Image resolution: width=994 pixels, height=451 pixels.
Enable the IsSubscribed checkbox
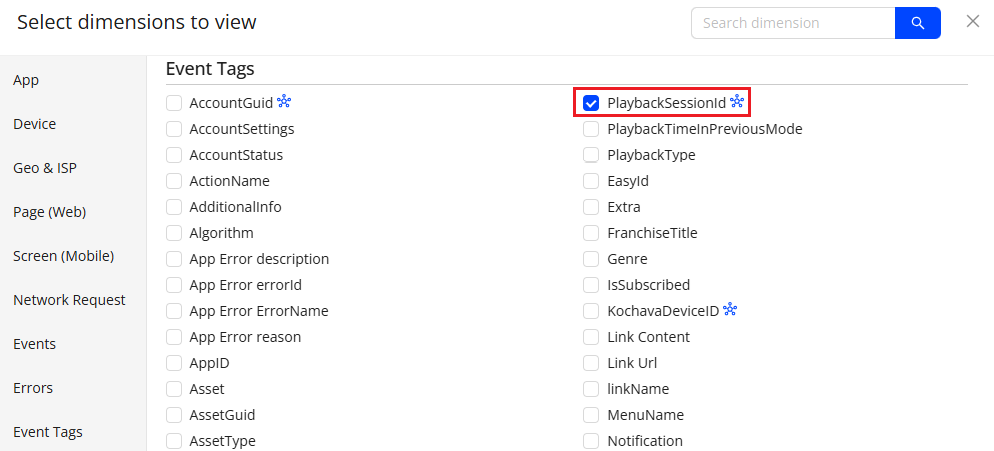pos(591,285)
